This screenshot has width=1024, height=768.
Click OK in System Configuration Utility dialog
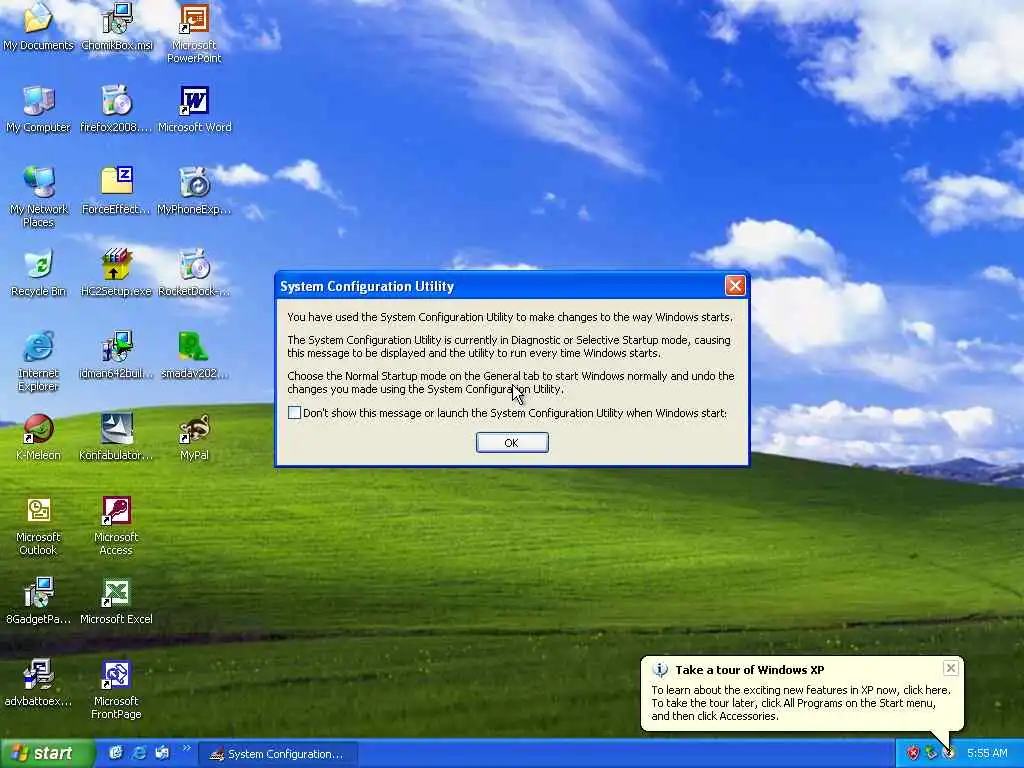[x=512, y=443]
